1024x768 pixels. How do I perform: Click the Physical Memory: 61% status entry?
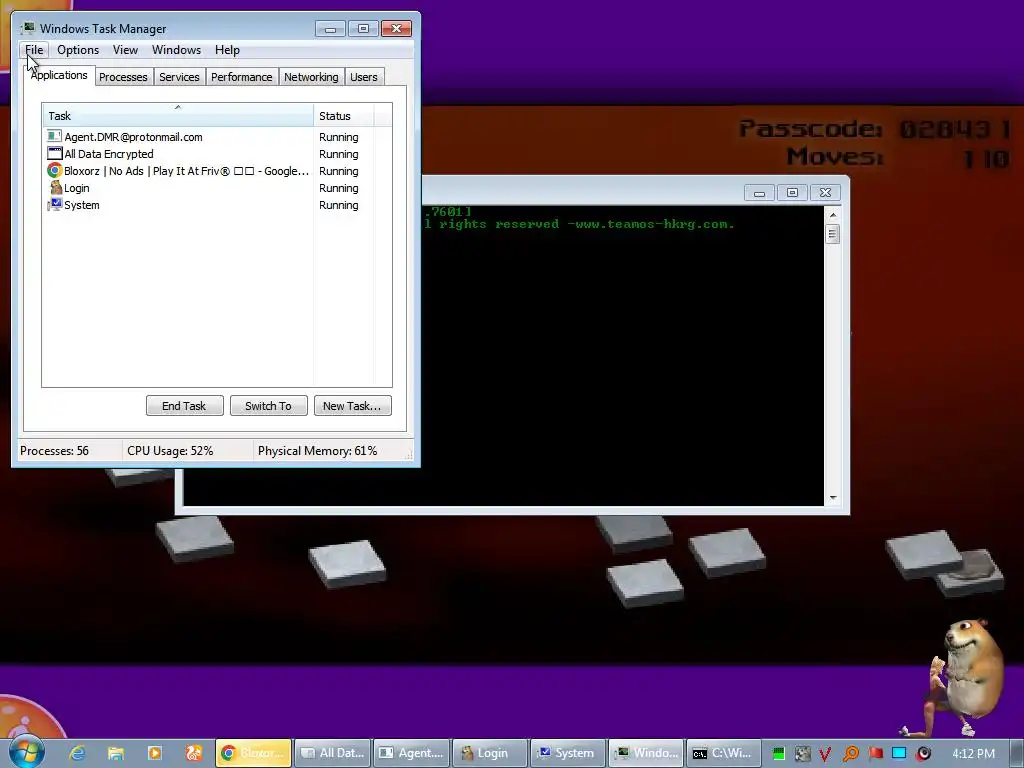click(x=317, y=451)
